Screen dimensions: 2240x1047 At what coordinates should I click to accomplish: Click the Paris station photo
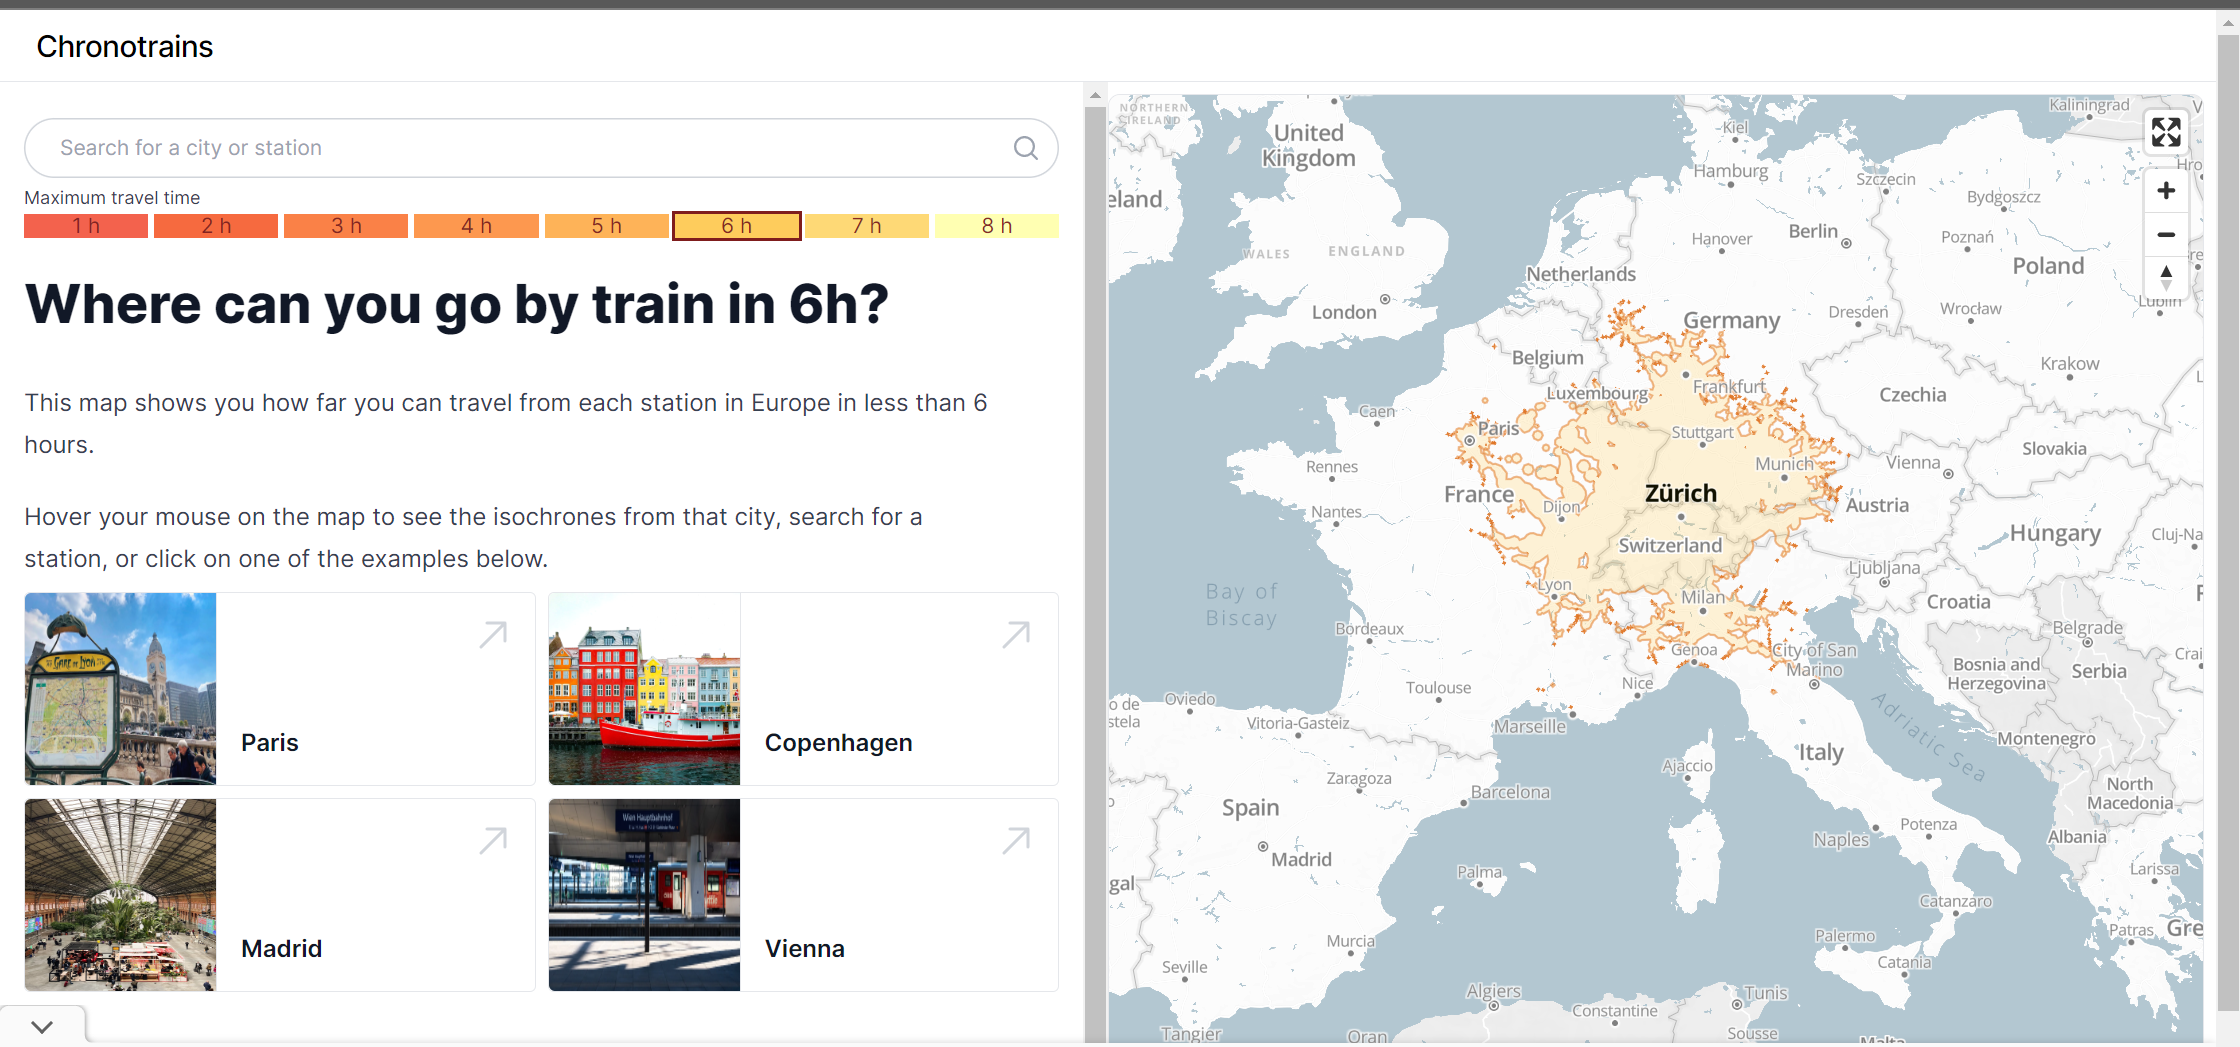click(x=120, y=688)
